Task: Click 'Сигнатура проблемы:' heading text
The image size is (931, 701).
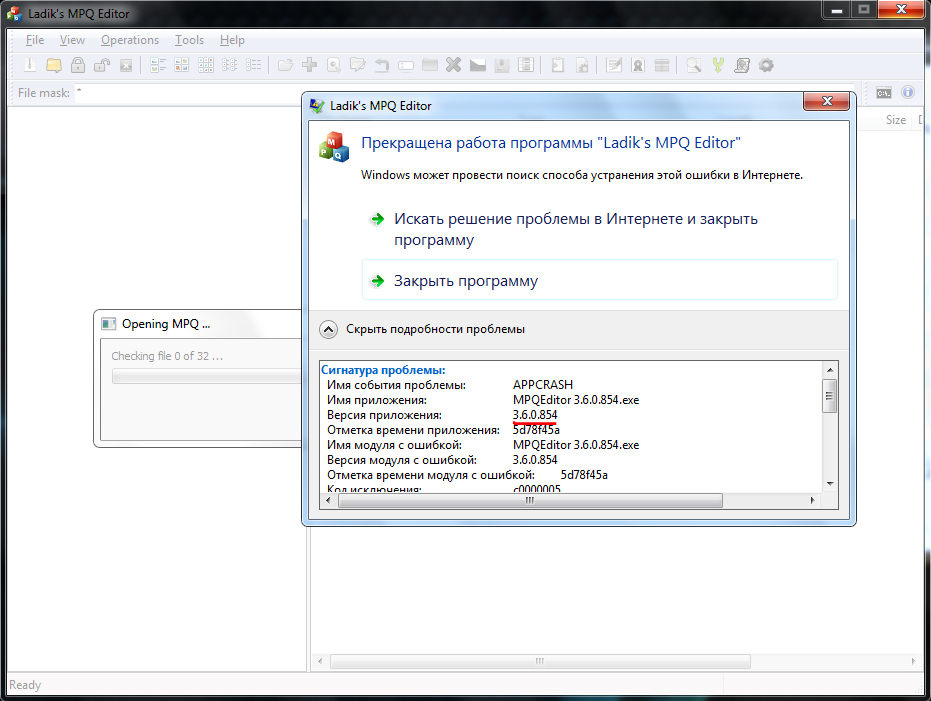Action: [383, 370]
